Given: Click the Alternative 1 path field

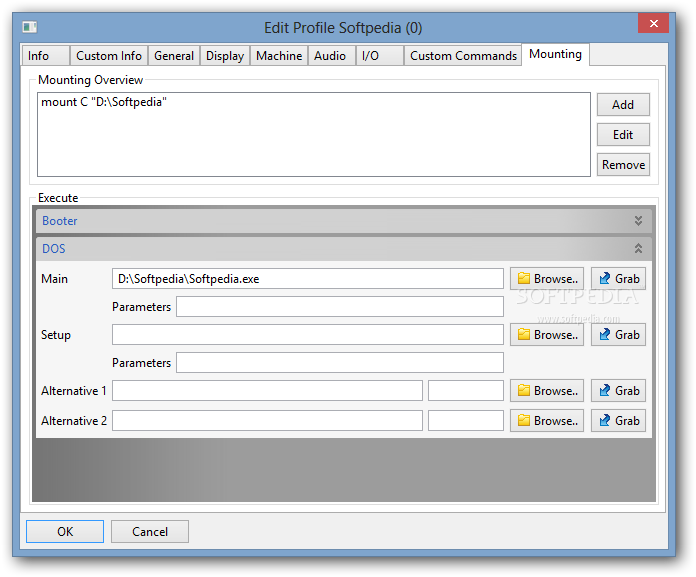Looking at the screenshot, I should click(267, 391).
